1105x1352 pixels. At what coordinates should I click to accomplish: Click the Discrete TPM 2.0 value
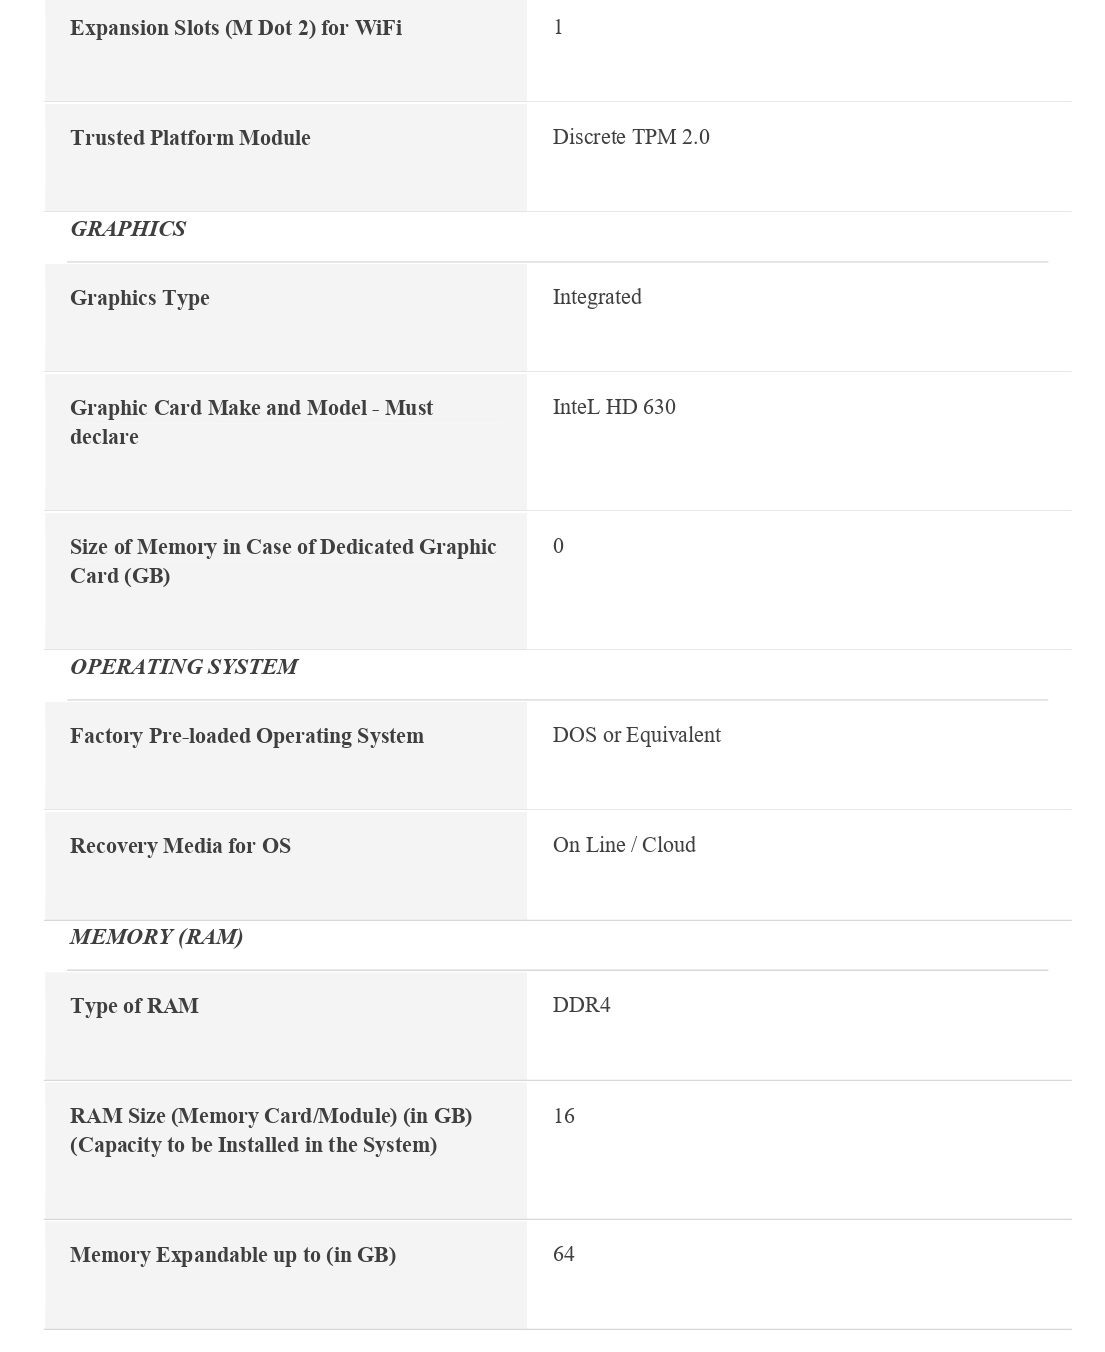(631, 137)
